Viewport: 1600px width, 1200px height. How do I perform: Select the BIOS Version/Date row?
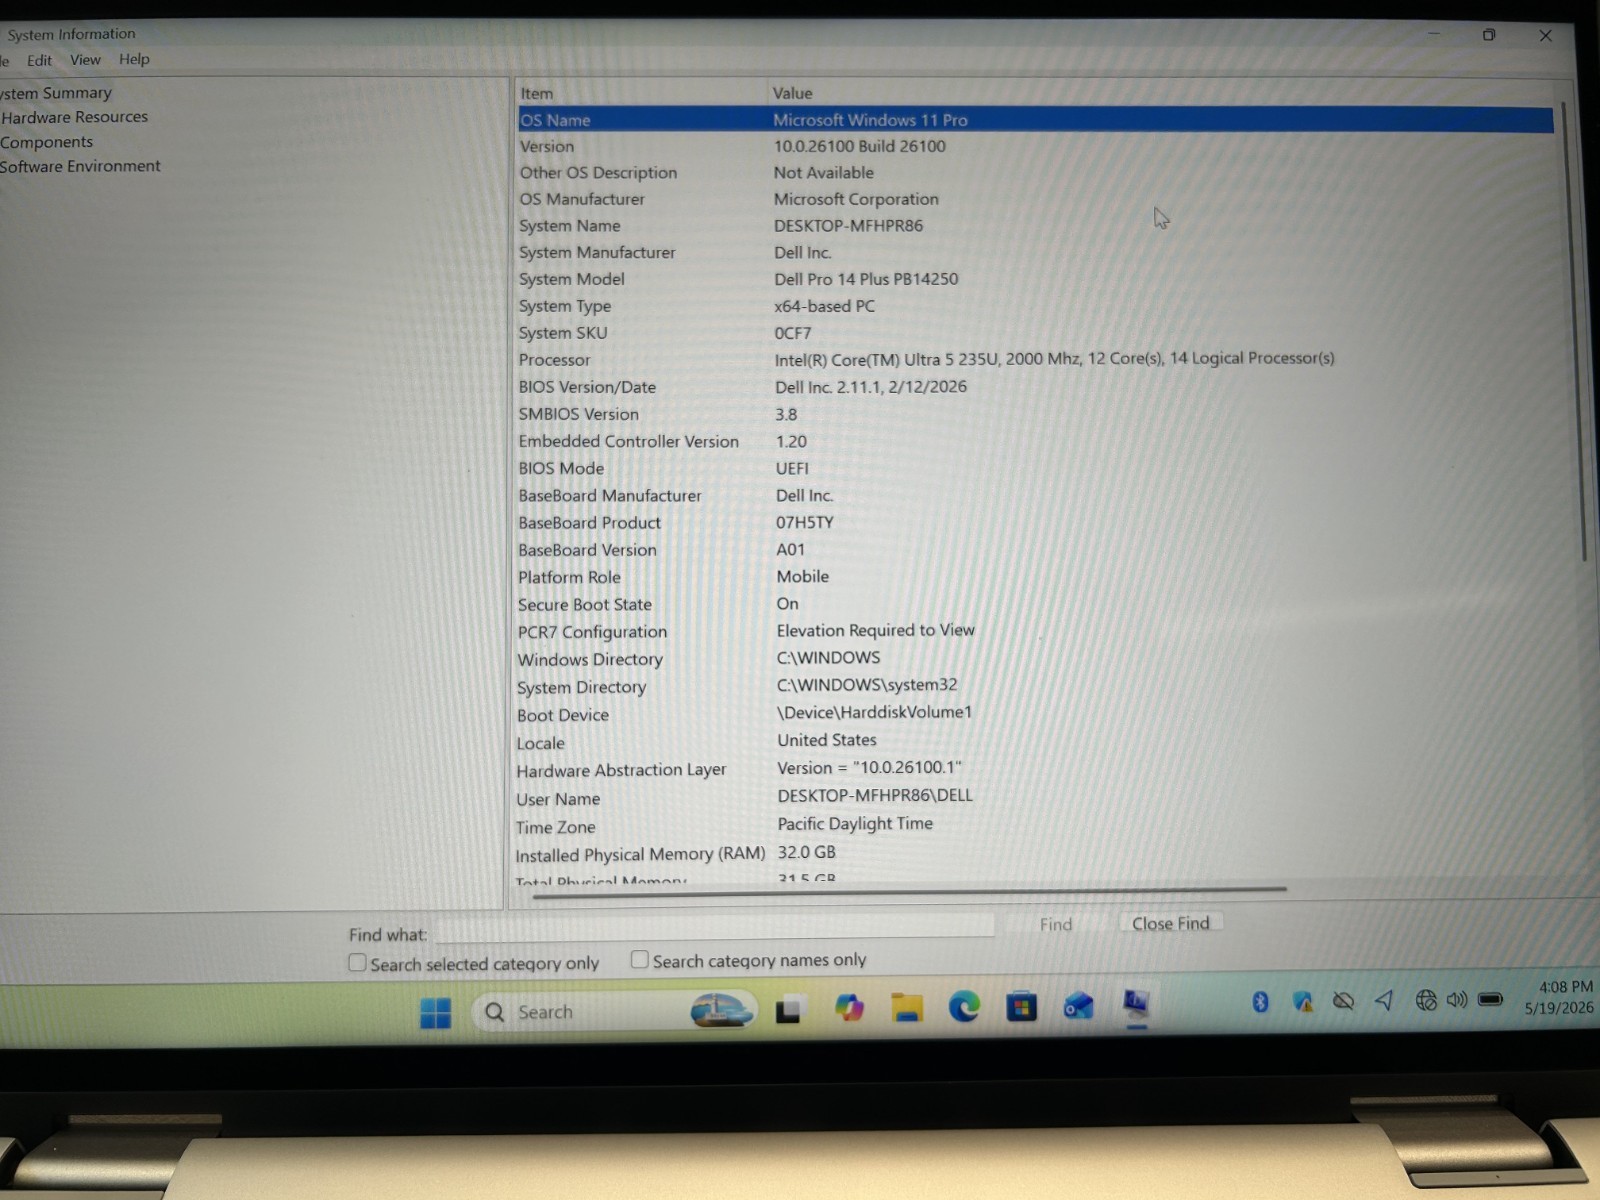click(x=1035, y=387)
